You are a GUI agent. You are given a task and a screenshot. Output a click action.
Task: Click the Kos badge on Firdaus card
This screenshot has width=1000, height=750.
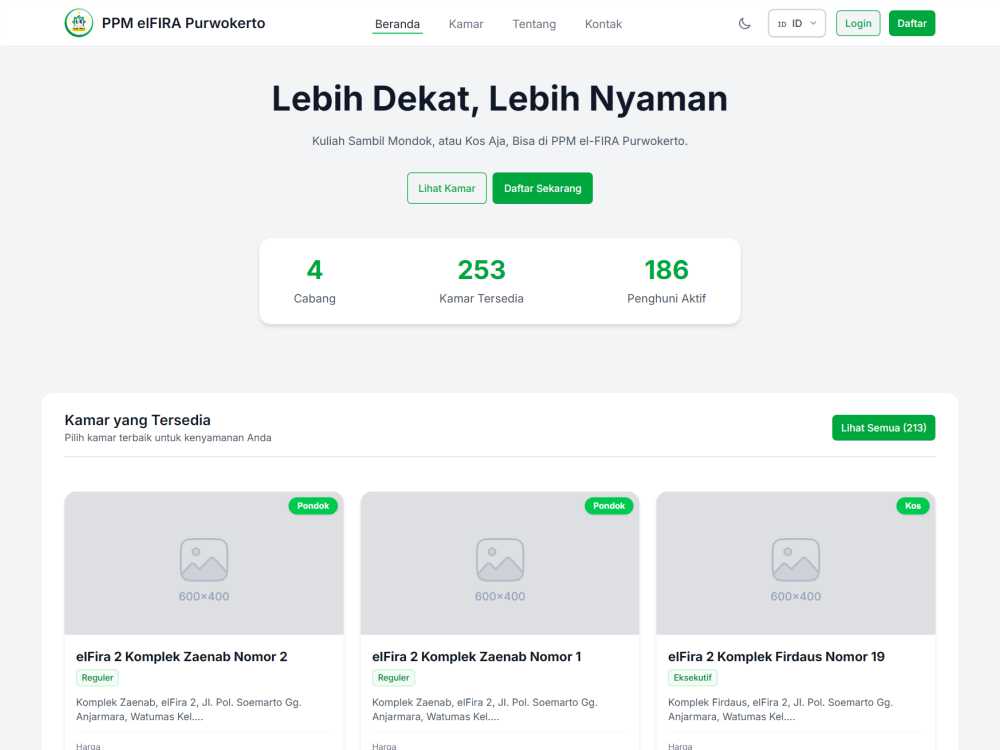pyautogui.click(x=913, y=506)
